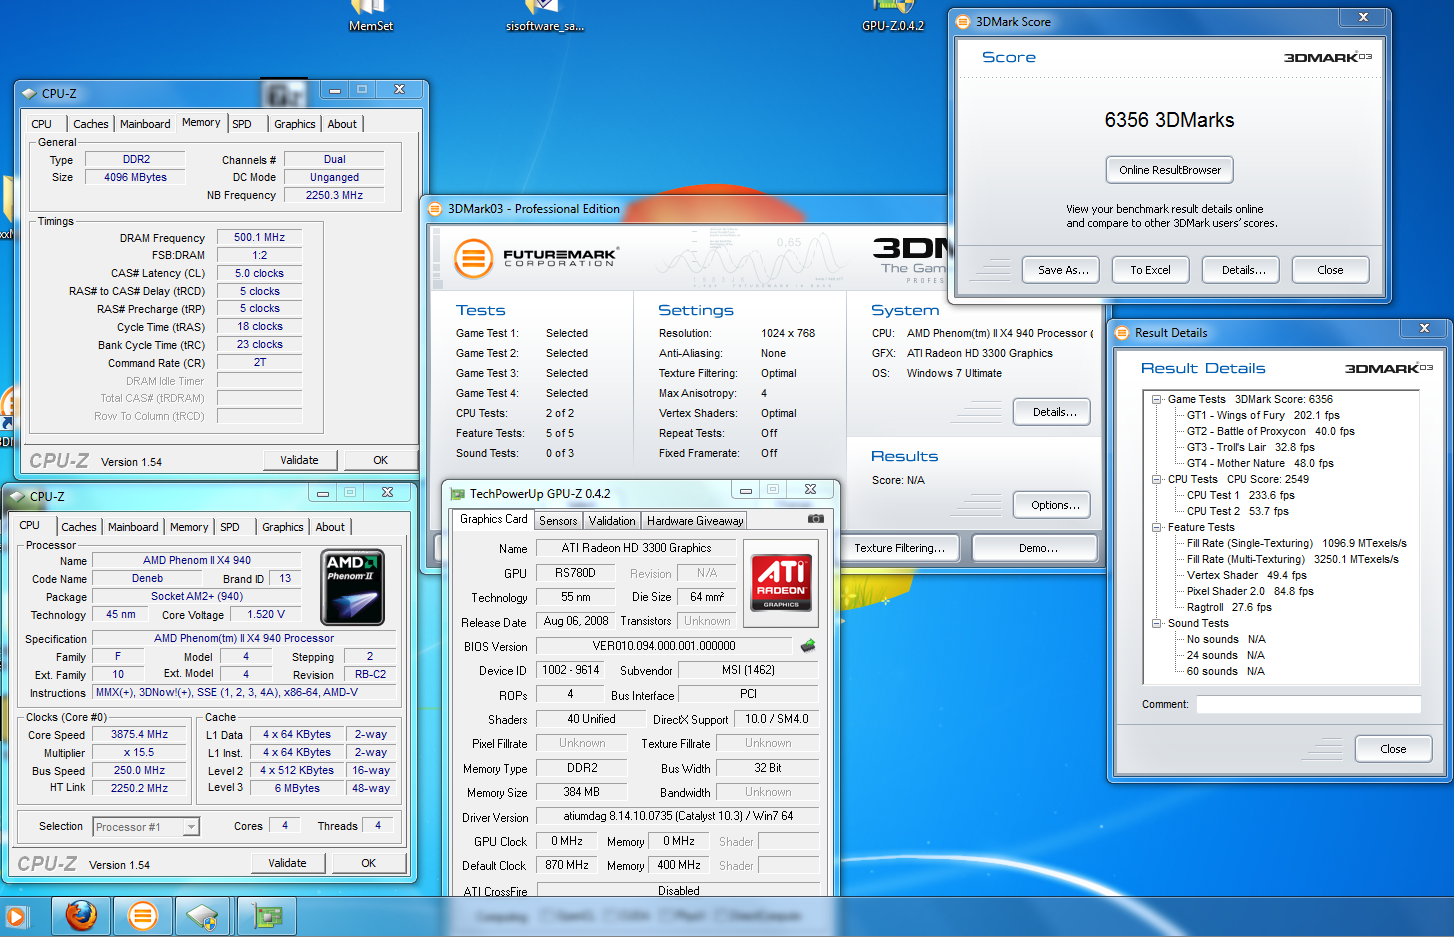Select GT1 - Wings of Fury result row
This screenshot has height=937, width=1454.
1263,415
